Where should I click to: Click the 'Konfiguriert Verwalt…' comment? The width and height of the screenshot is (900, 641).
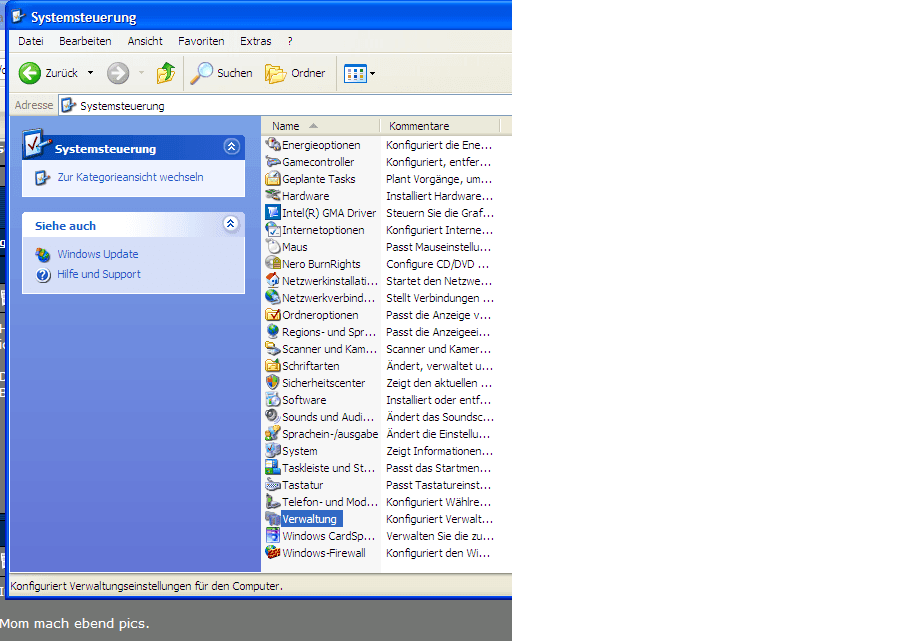pyautogui.click(x=440, y=519)
